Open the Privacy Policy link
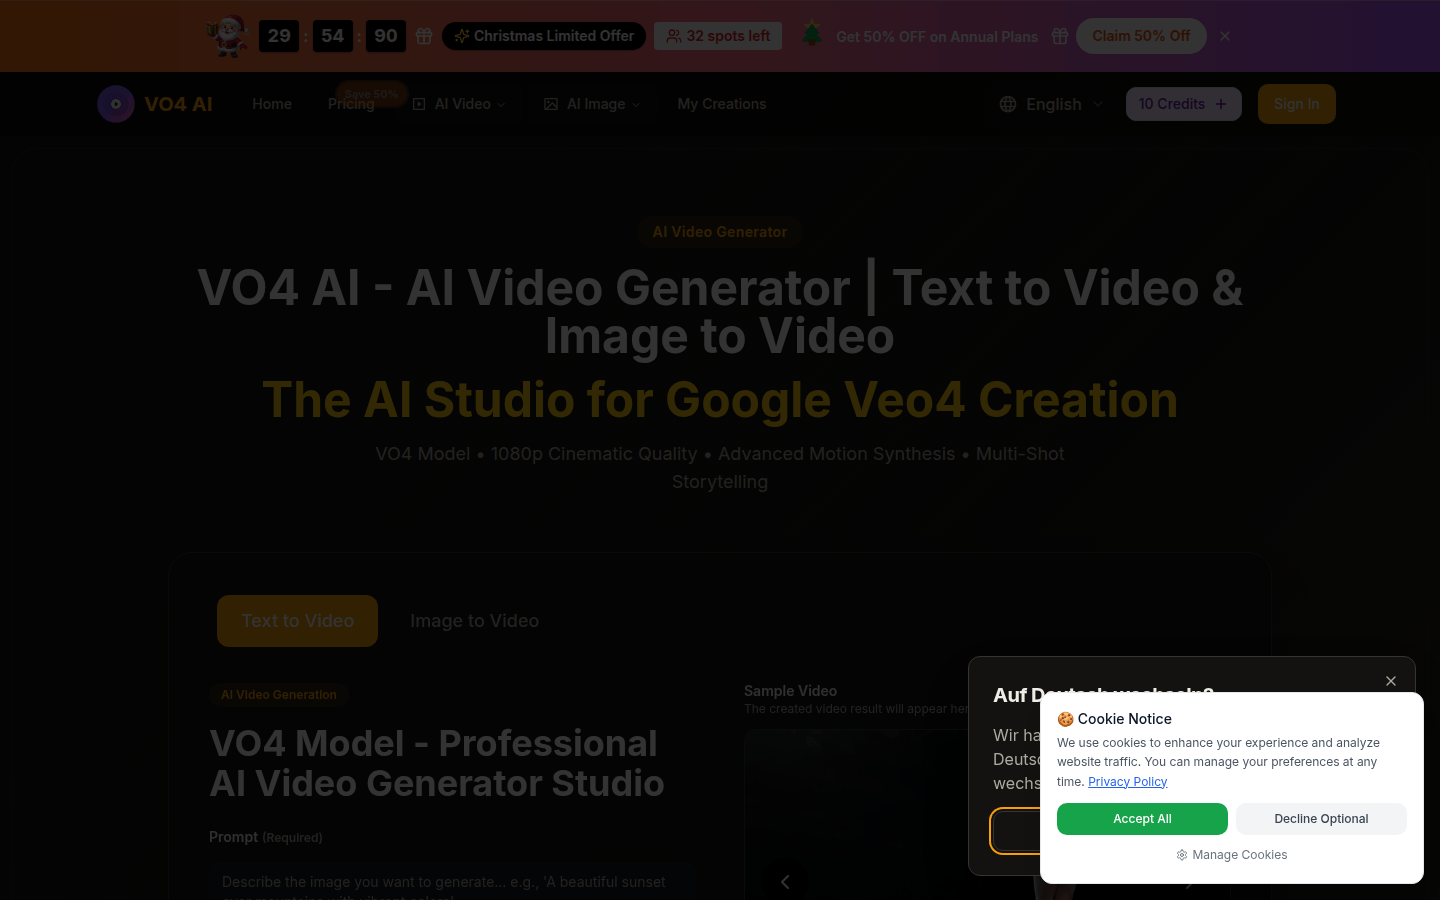The width and height of the screenshot is (1440, 900). [x=1127, y=782]
